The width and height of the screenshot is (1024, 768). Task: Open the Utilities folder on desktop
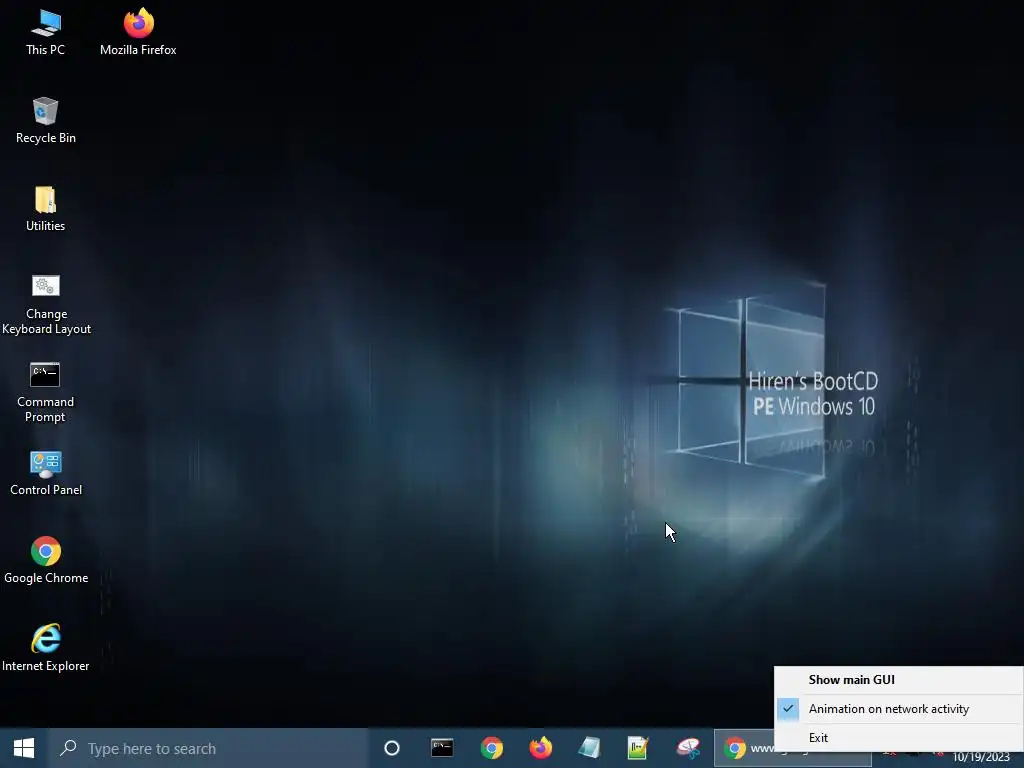click(x=46, y=209)
